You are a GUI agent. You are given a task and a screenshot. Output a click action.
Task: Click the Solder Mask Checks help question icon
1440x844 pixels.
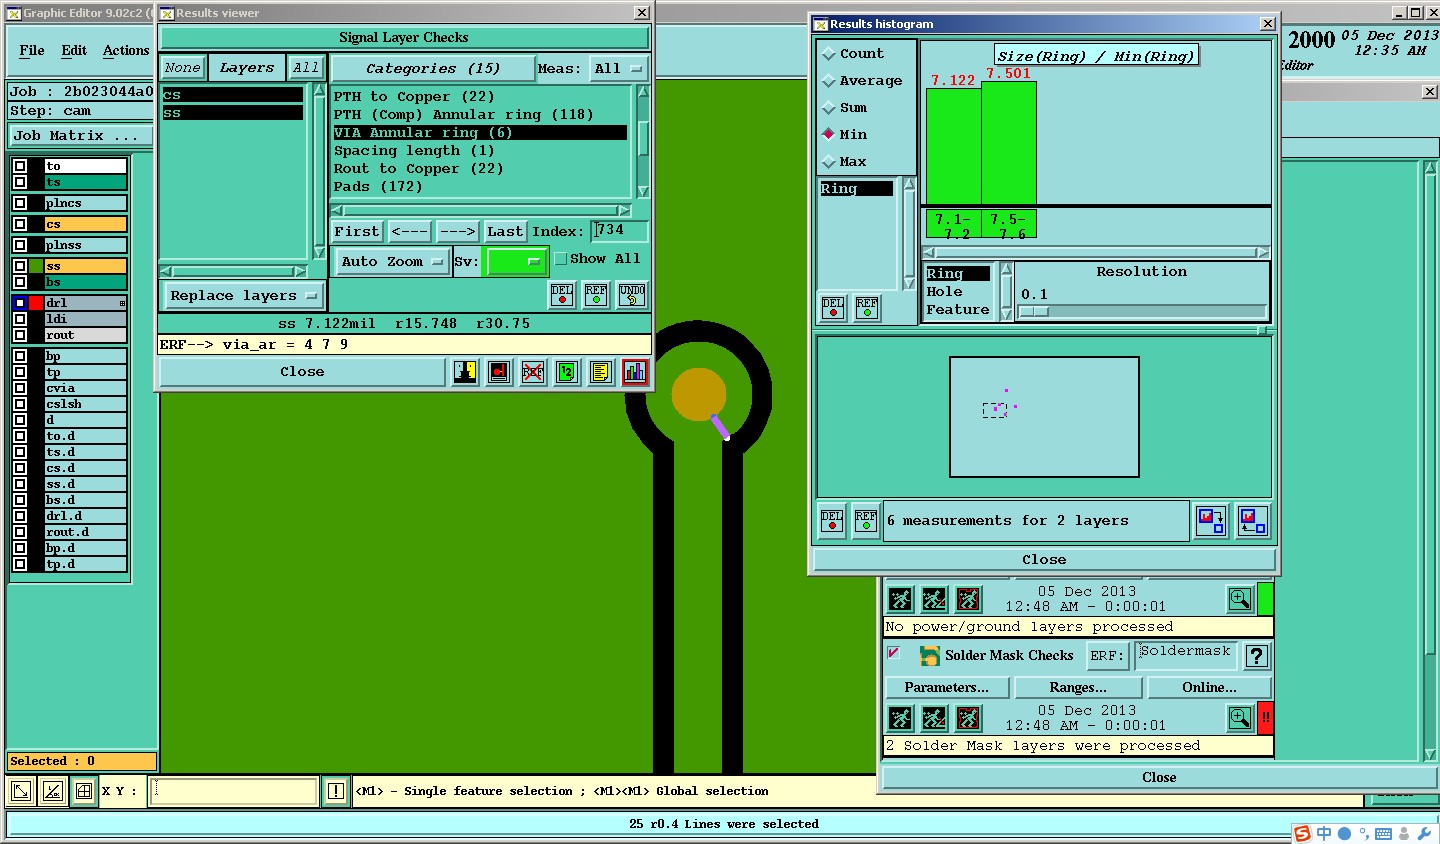point(1257,656)
